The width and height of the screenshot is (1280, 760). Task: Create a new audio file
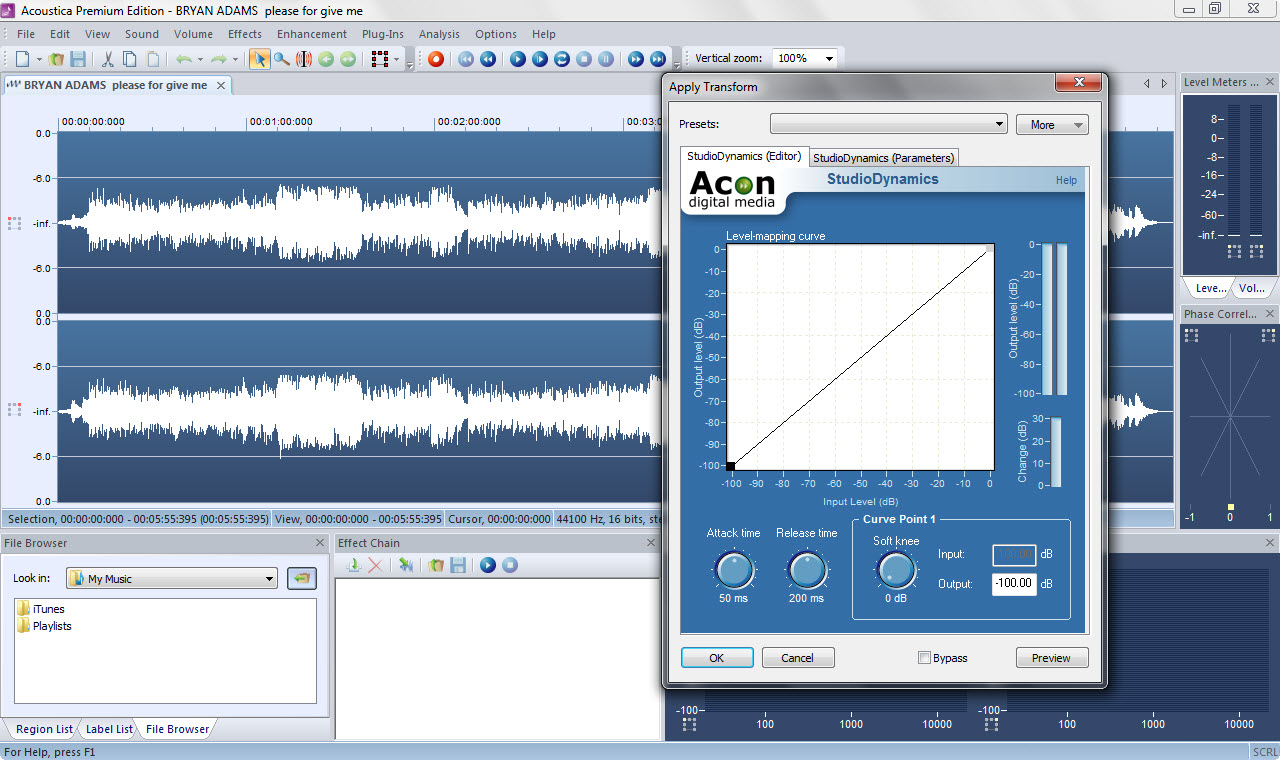point(23,59)
